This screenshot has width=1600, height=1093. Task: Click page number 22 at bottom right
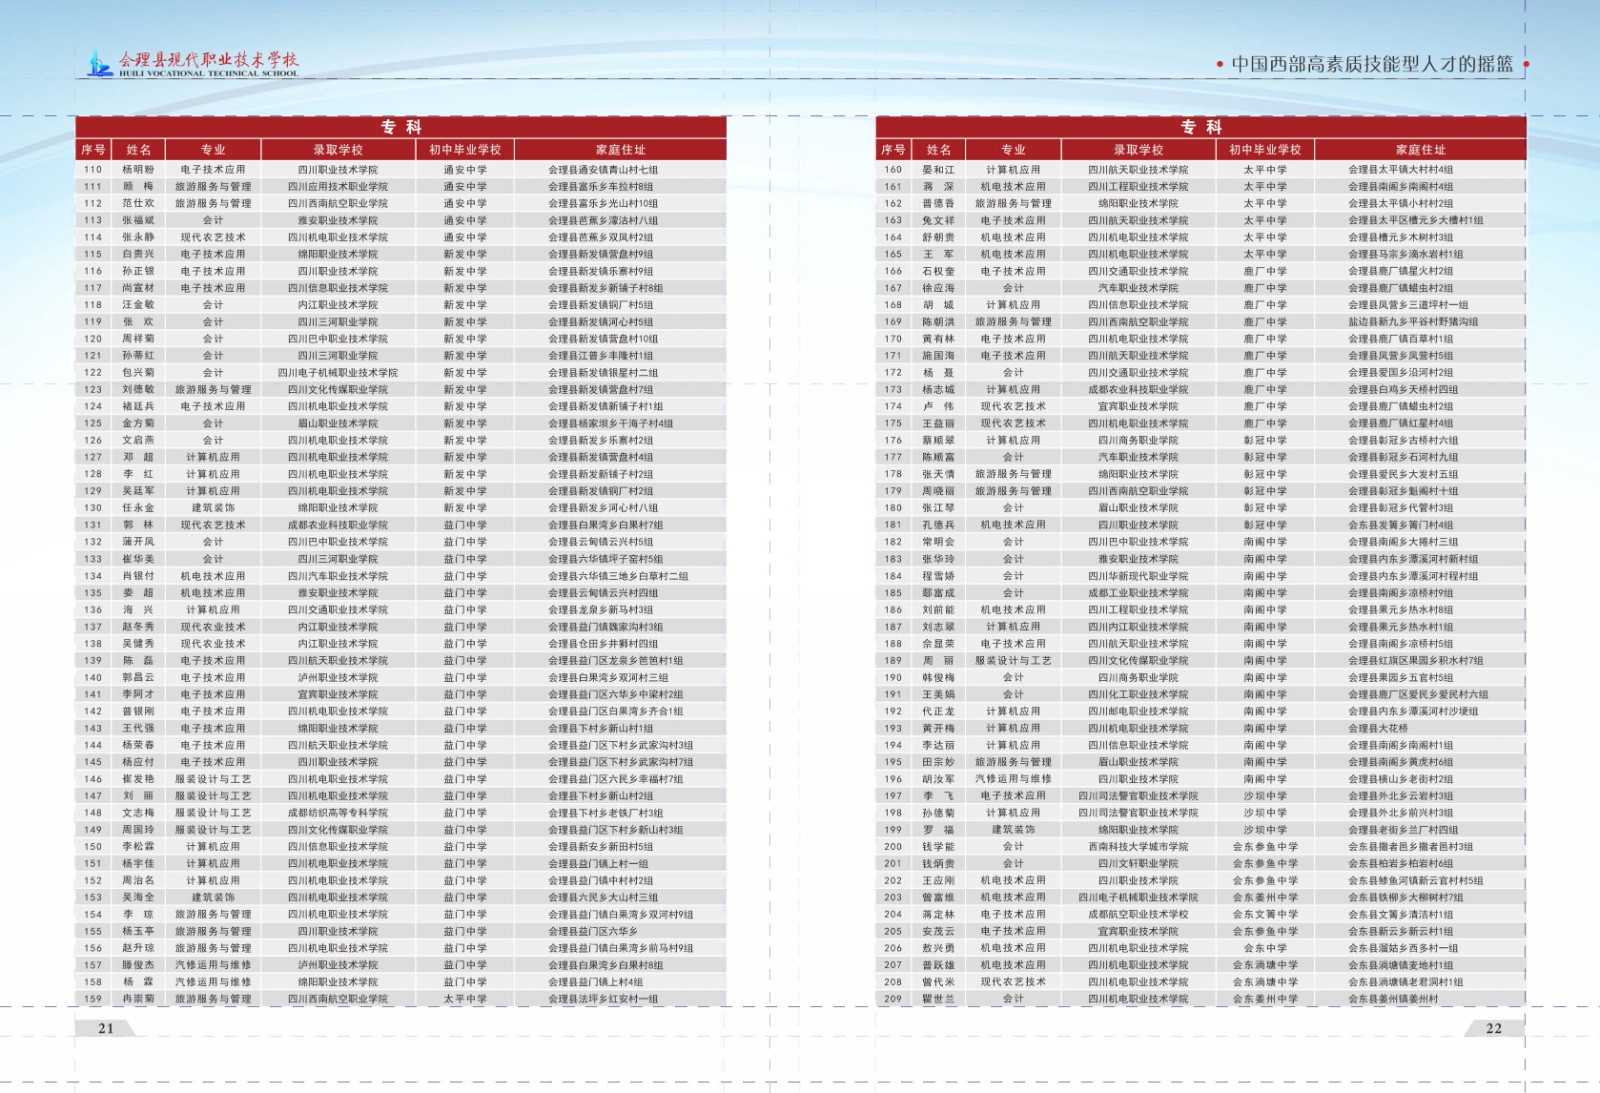click(1493, 1028)
